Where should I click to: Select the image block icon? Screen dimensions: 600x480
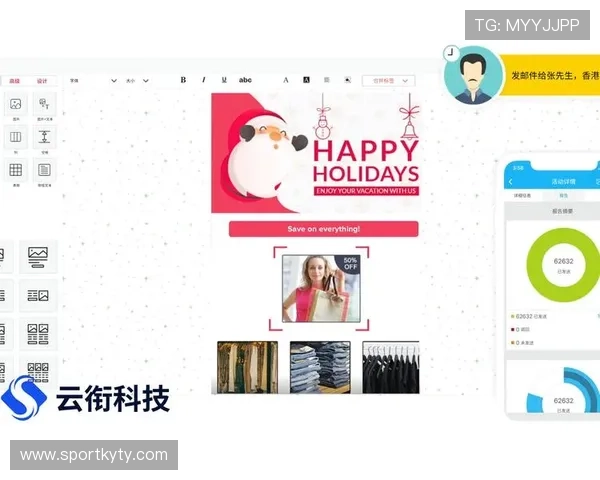coord(16,104)
